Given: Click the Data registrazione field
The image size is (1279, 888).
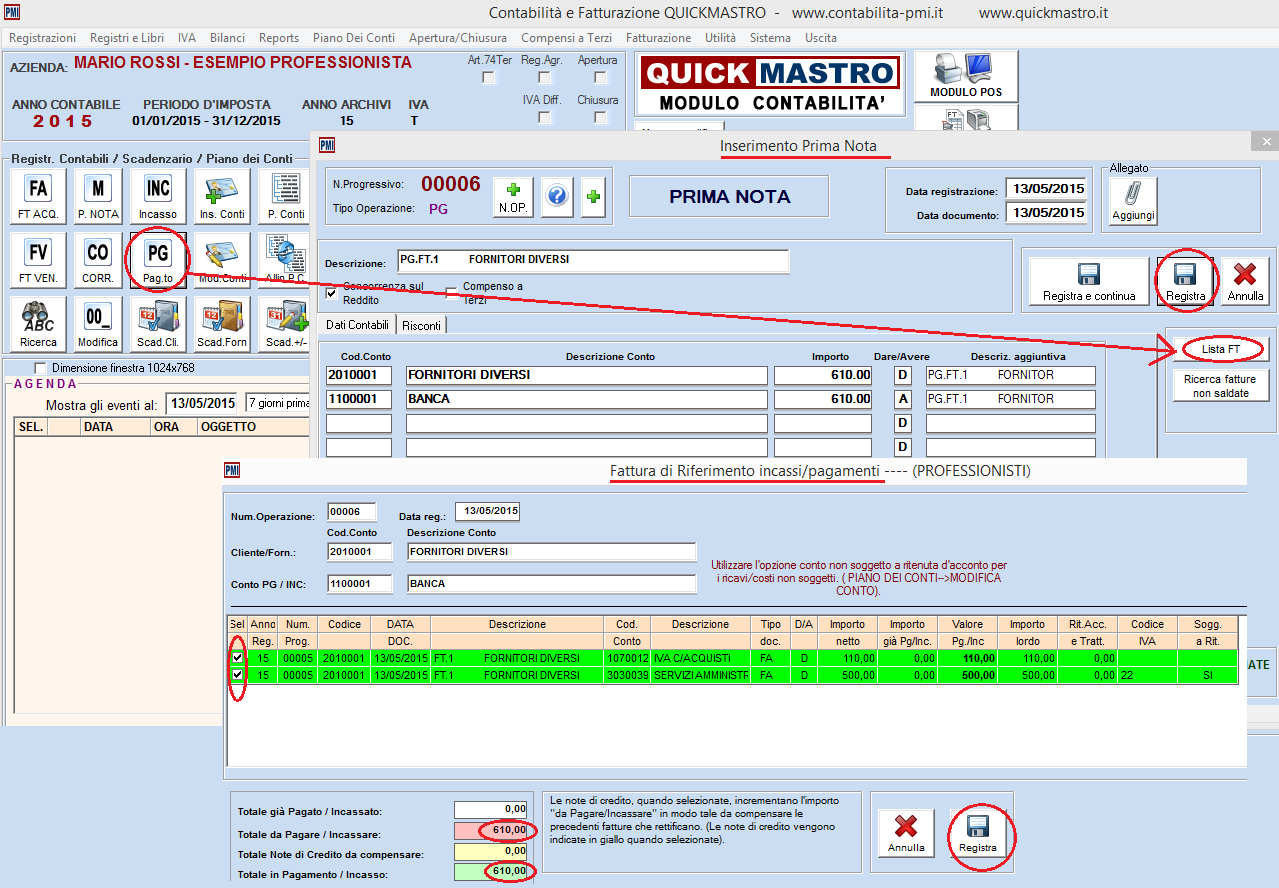Looking at the screenshot, I should point(1046,188).
